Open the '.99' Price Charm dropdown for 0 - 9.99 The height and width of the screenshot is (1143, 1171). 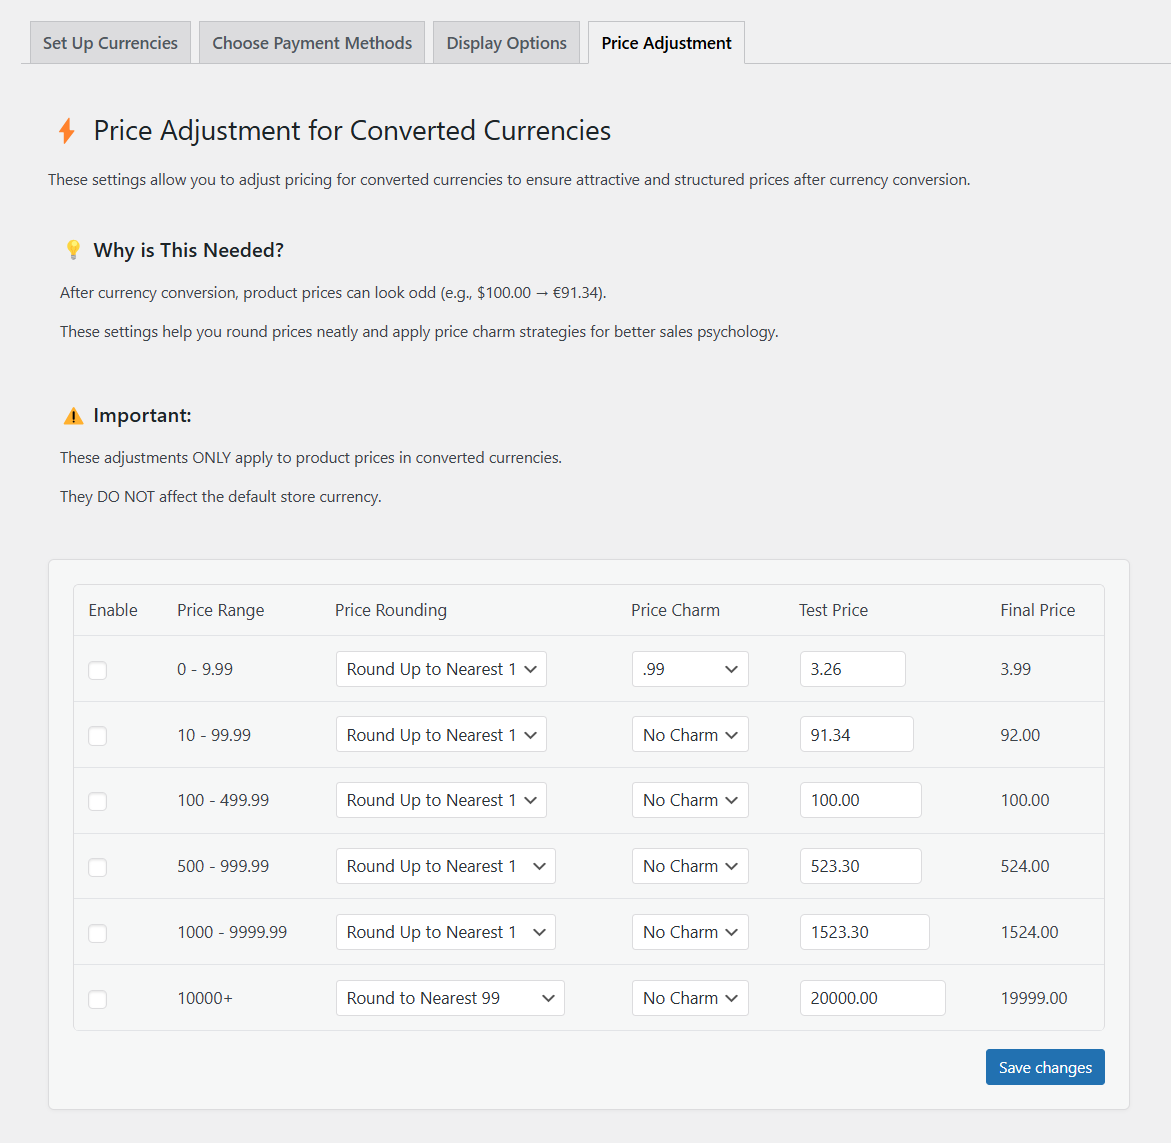click(x=690, y=669)
